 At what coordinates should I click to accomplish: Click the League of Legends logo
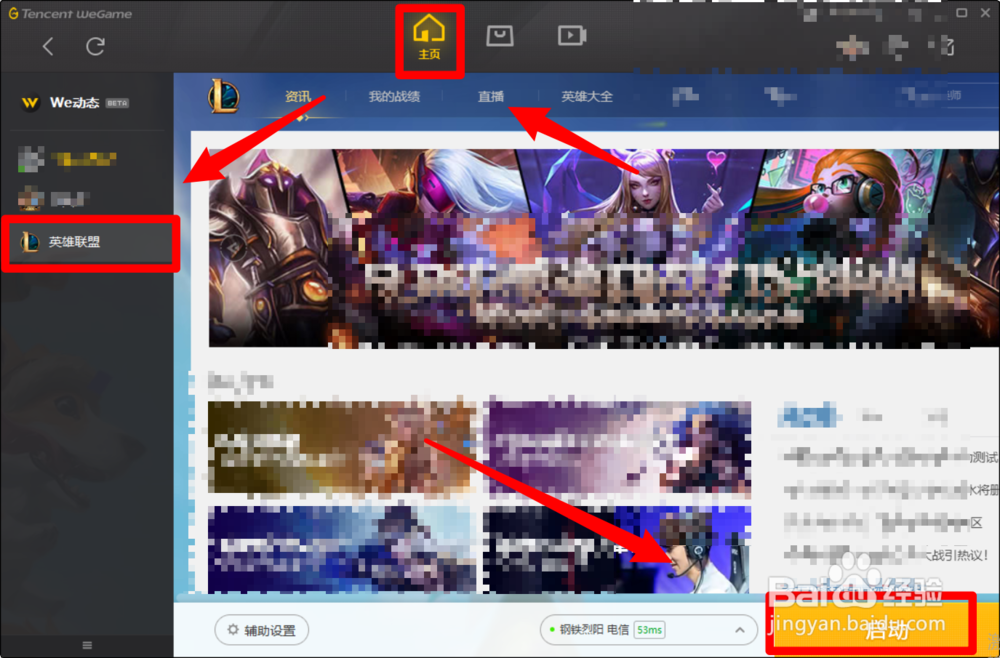tap(224, 96)
